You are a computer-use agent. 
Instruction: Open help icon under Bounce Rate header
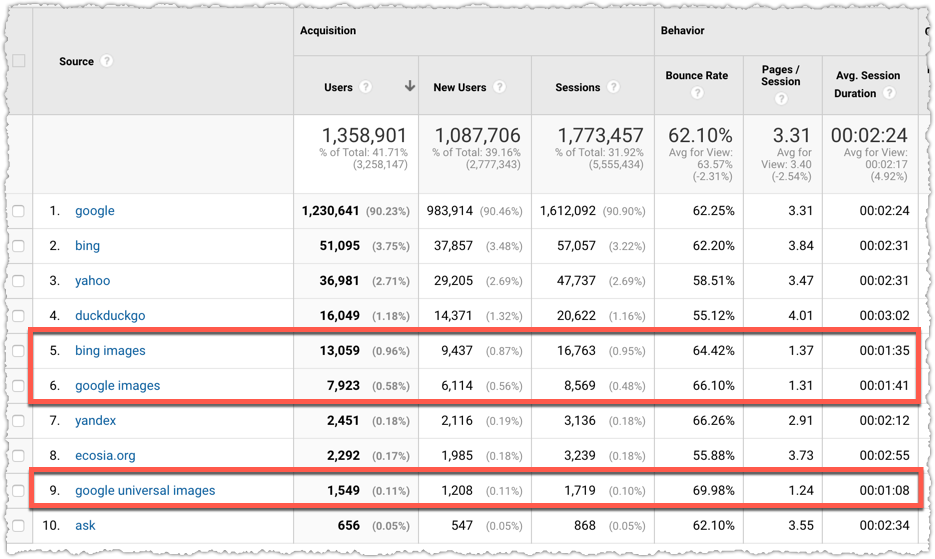697,93
